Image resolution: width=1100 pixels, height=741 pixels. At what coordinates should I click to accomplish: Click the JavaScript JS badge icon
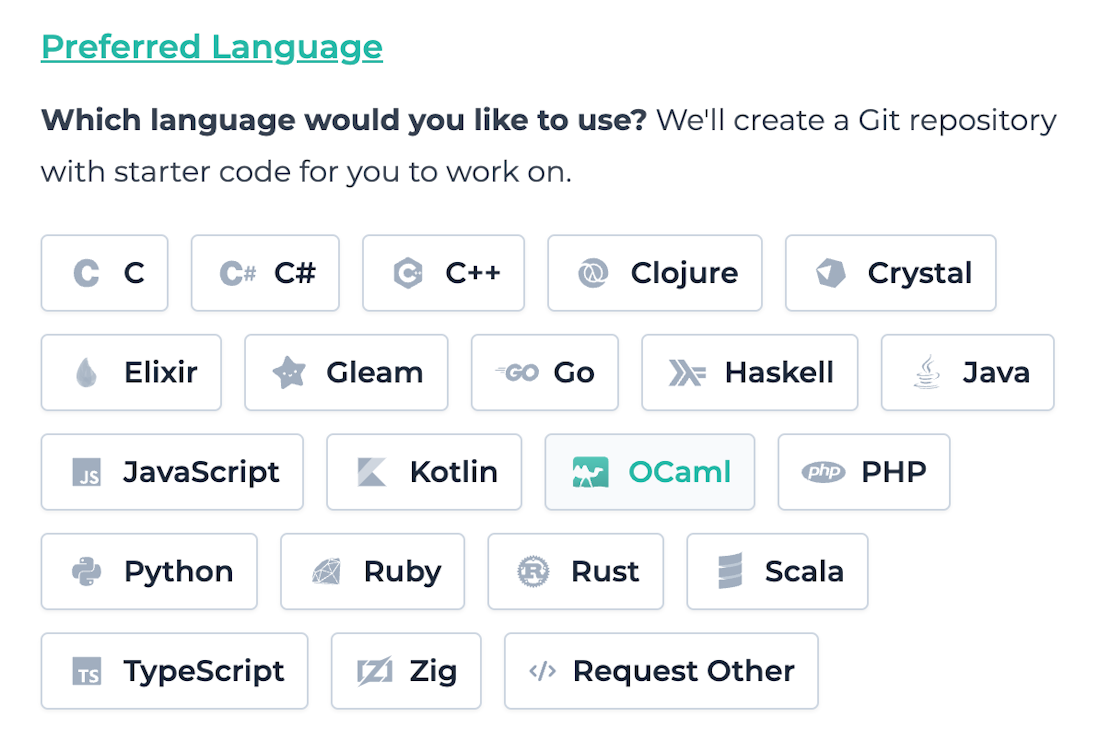85,471
